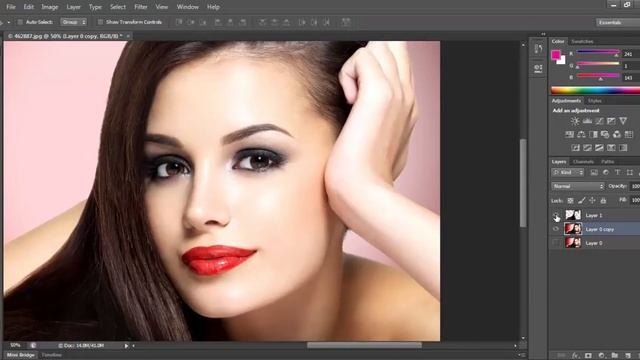The image size is (640, 360).
Task: Pick a color from the spectrum ramp
Action: [596, 90]
